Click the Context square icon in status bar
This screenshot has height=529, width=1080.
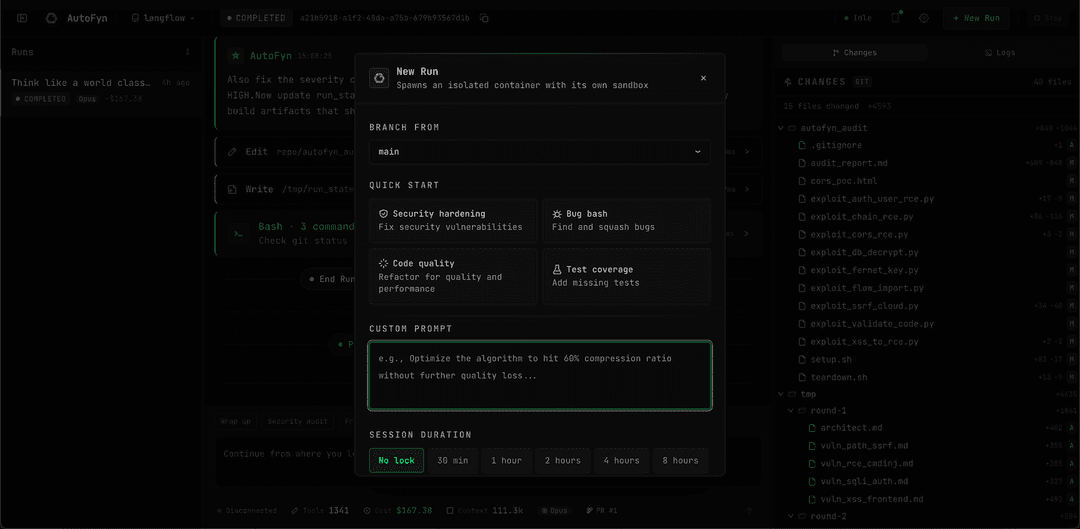click(450, 511)
